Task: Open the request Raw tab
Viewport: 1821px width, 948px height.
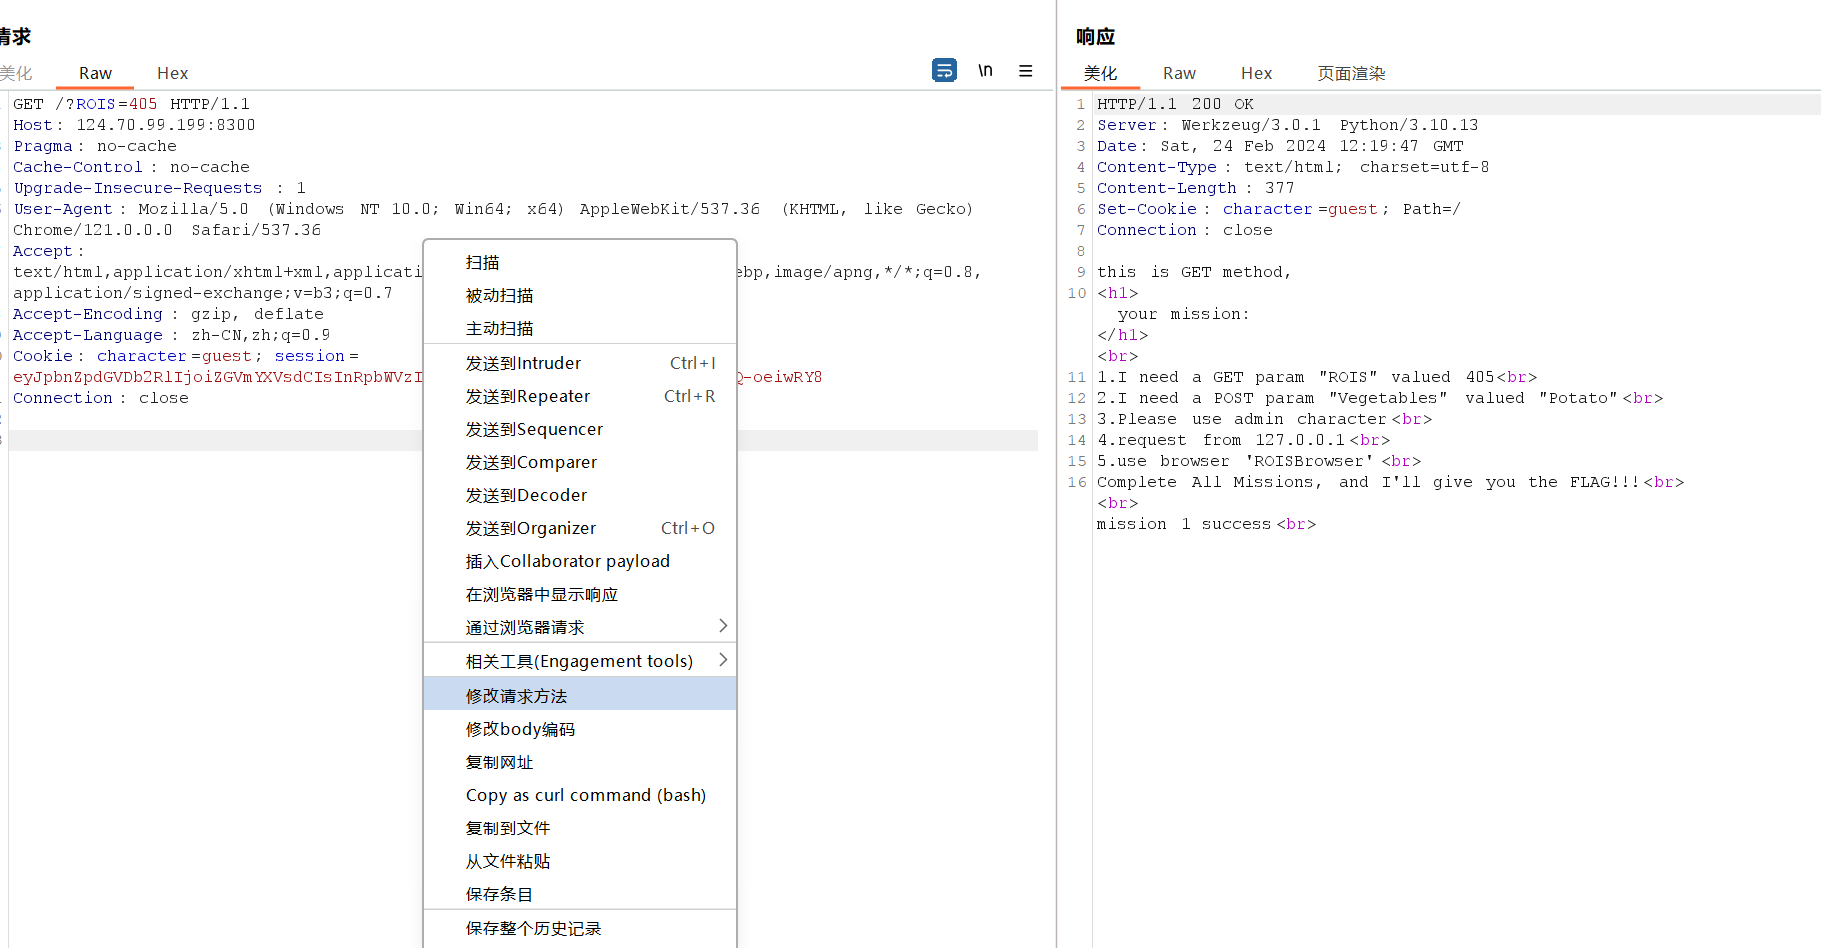Action: tap(95, 73)
